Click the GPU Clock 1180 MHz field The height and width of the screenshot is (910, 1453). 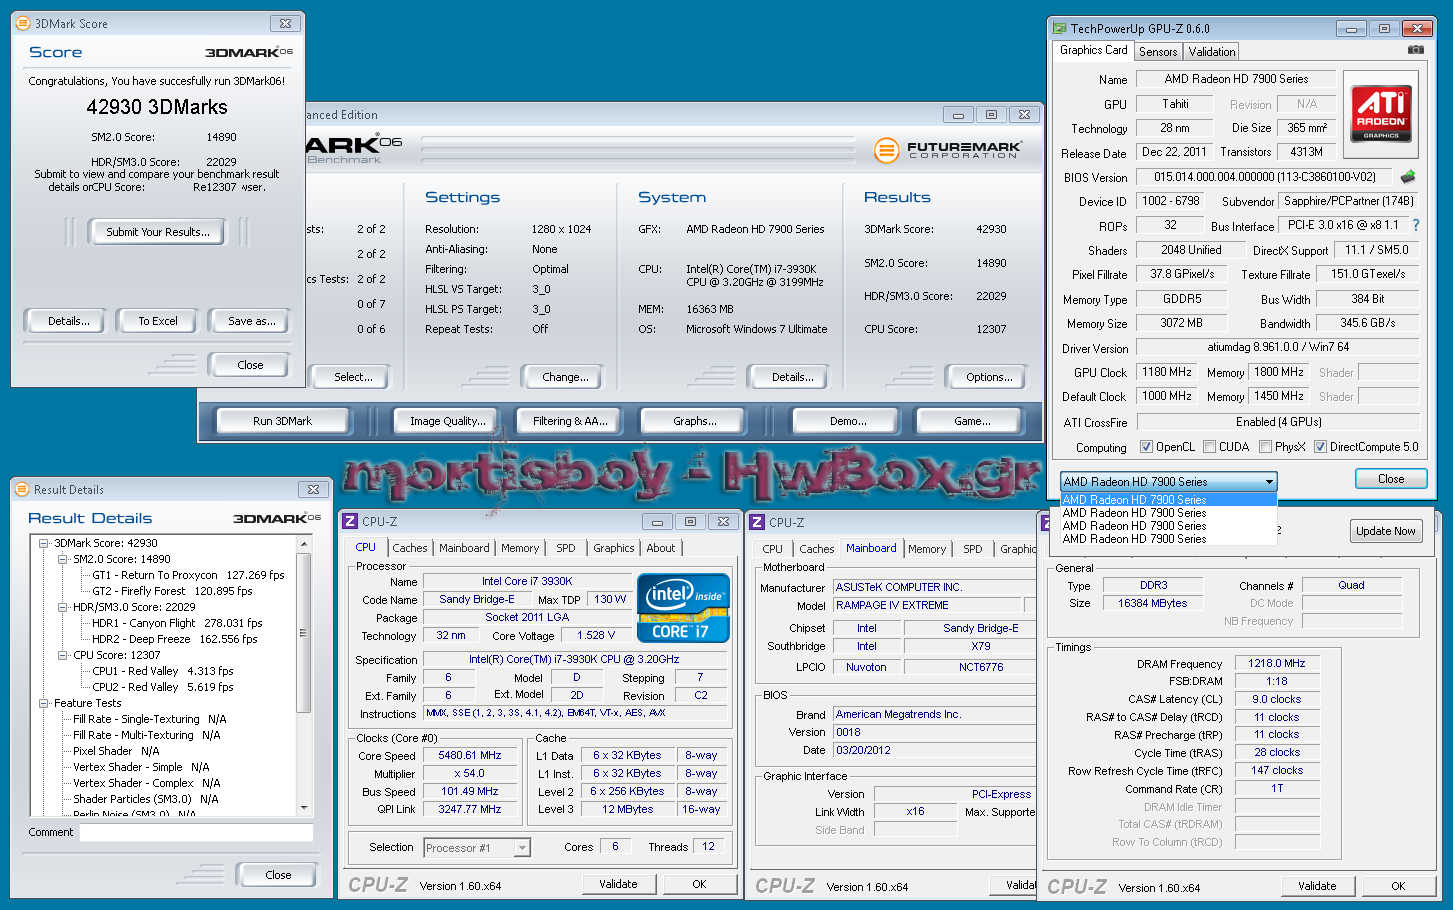(x=1167, y=372)
